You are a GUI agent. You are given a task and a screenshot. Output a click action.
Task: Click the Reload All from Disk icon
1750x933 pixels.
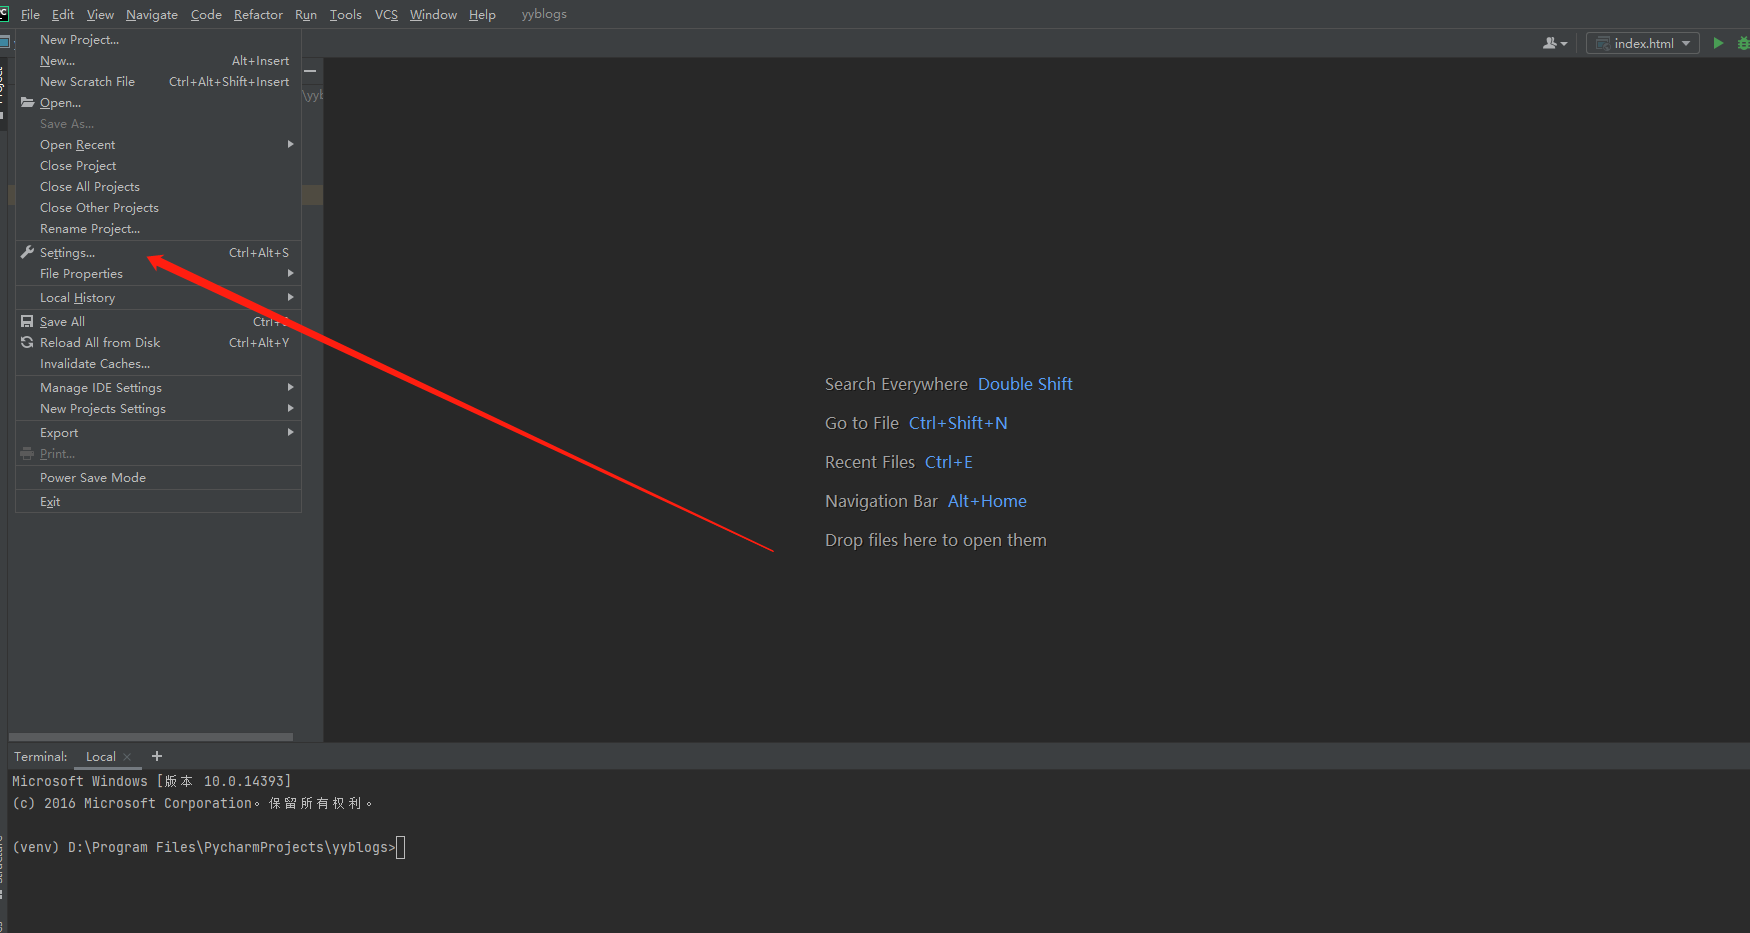pos(27,342)
